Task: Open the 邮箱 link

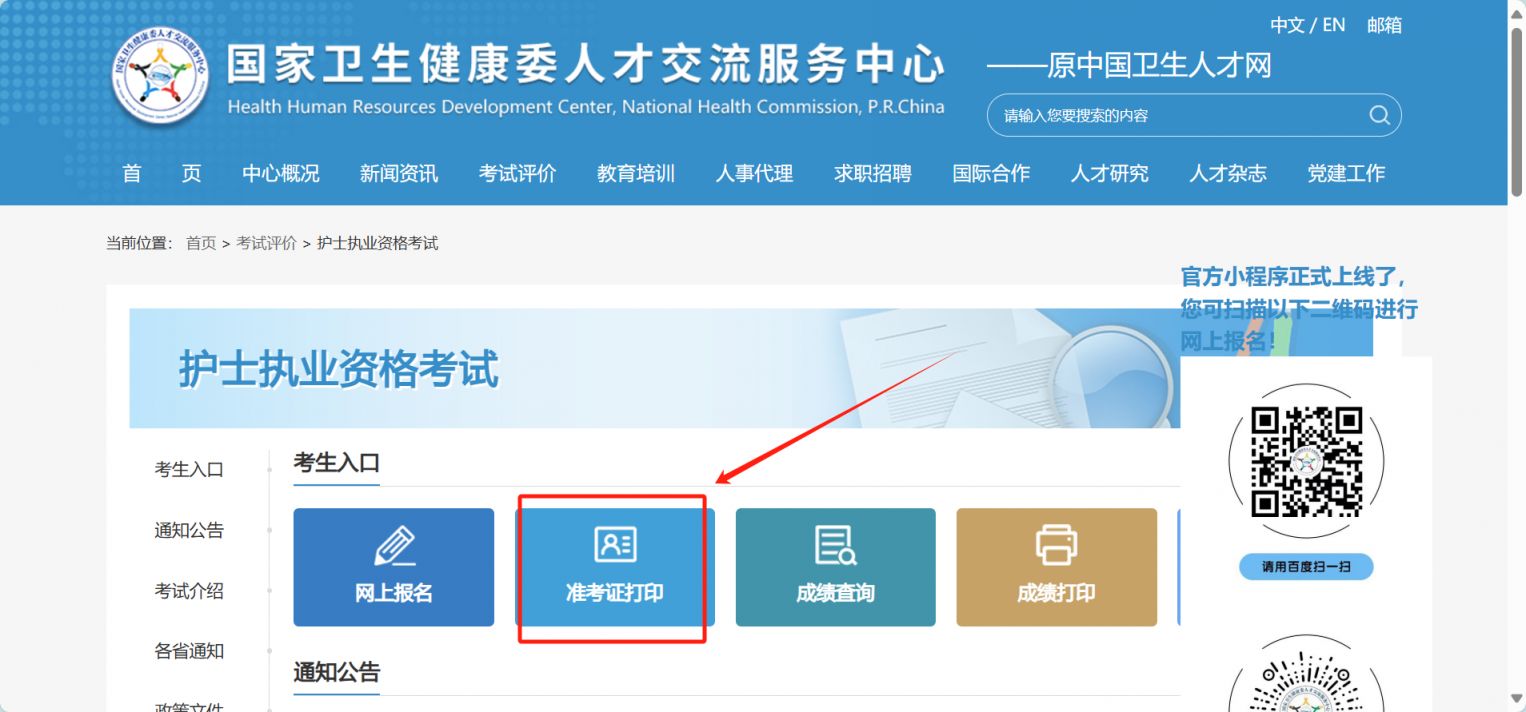Action: coord(1384,26)
